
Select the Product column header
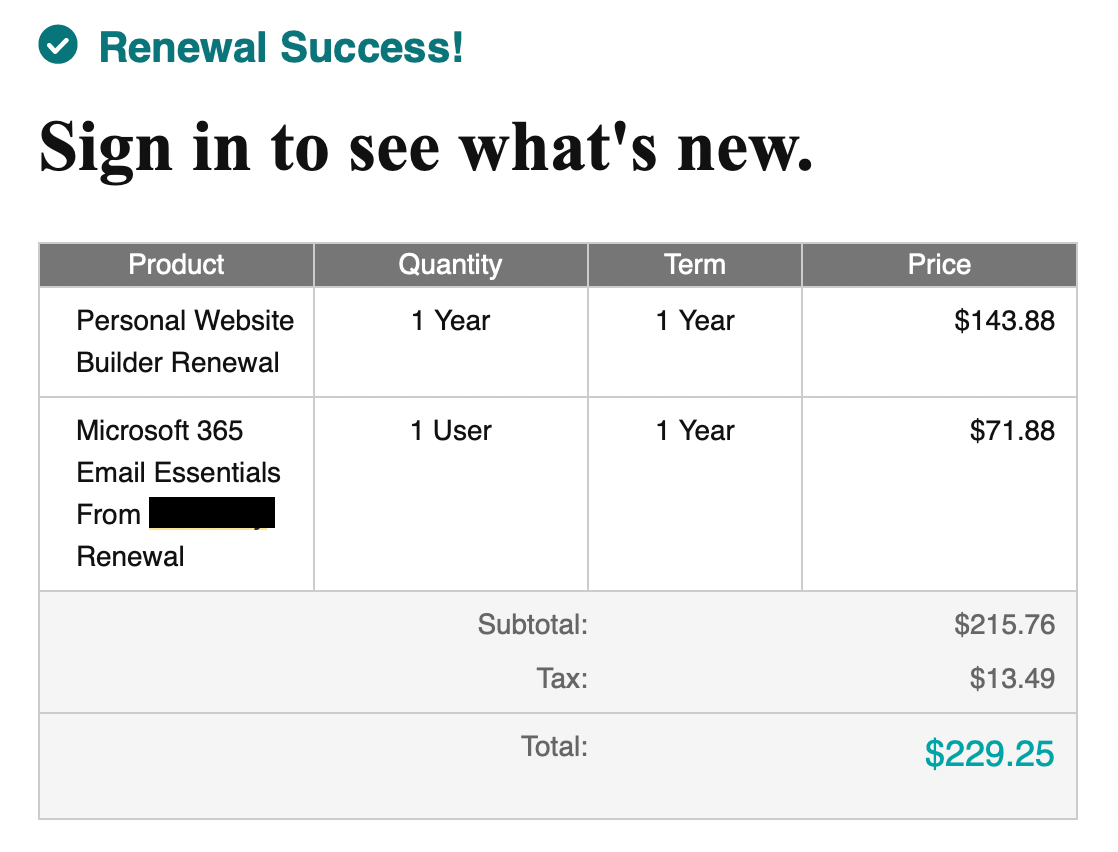click(x=177, y=265)
